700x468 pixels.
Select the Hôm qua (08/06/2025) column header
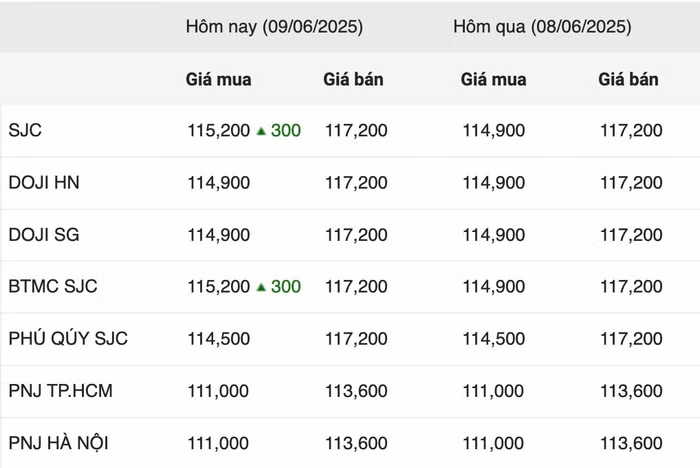point(542,27)
